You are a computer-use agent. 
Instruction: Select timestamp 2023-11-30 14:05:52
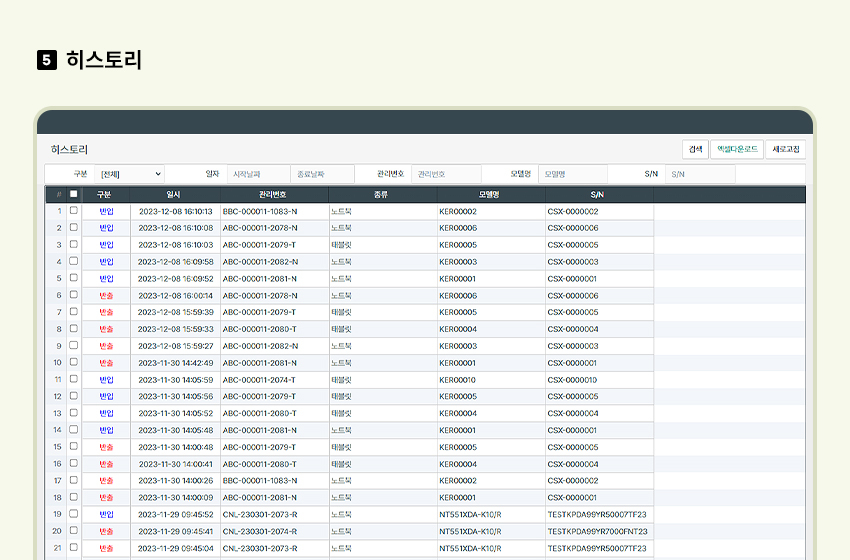coord(176,413)
